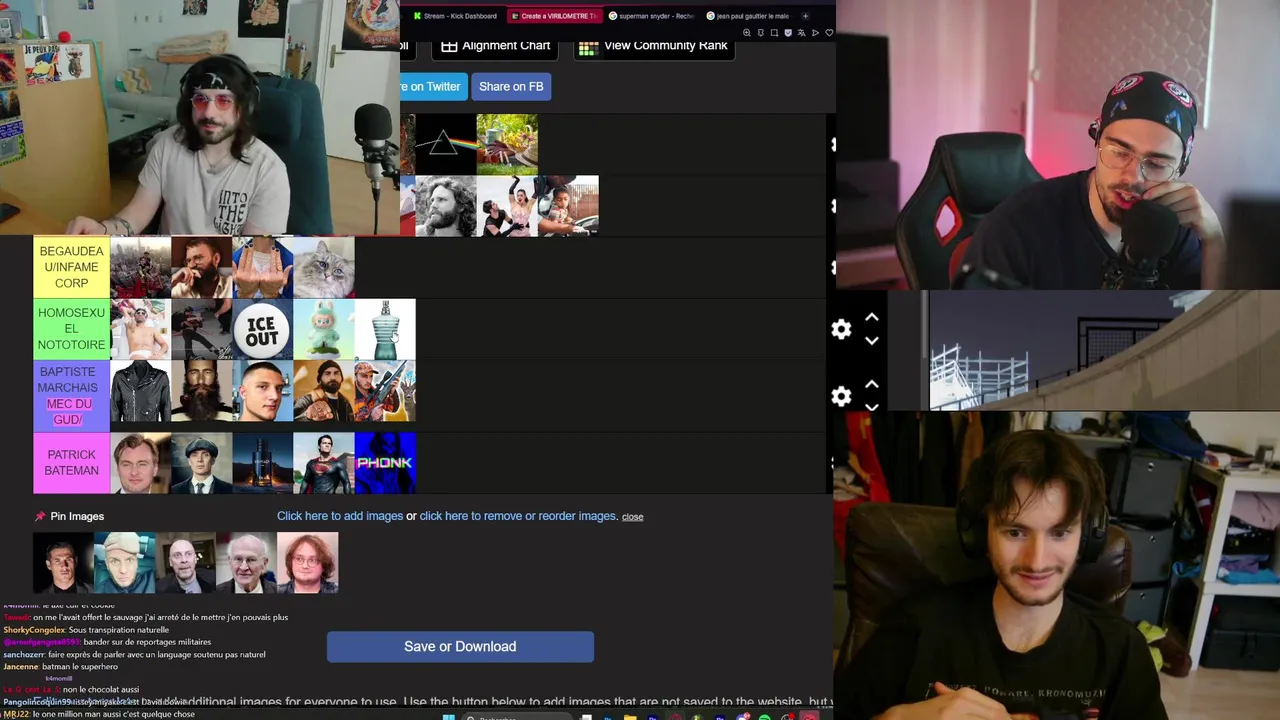Select the elderly white-haired man in image pool

pos(247,563)
